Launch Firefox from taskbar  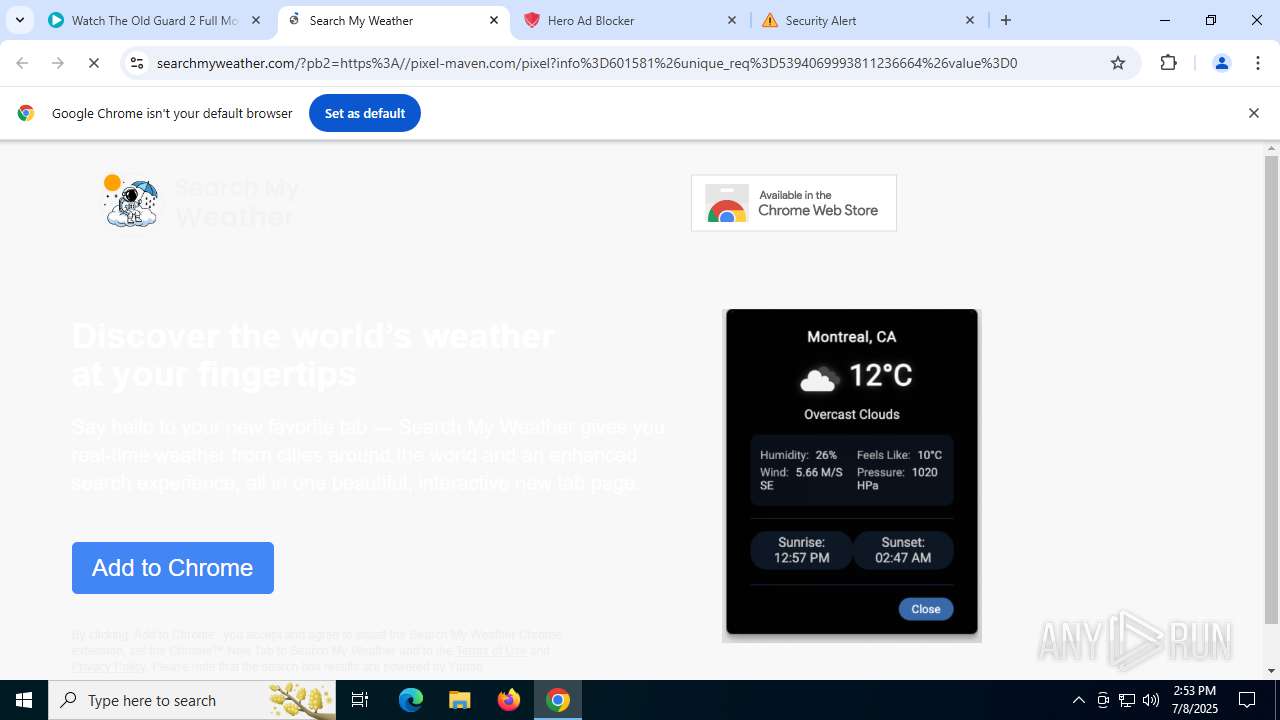click(509, 700)
